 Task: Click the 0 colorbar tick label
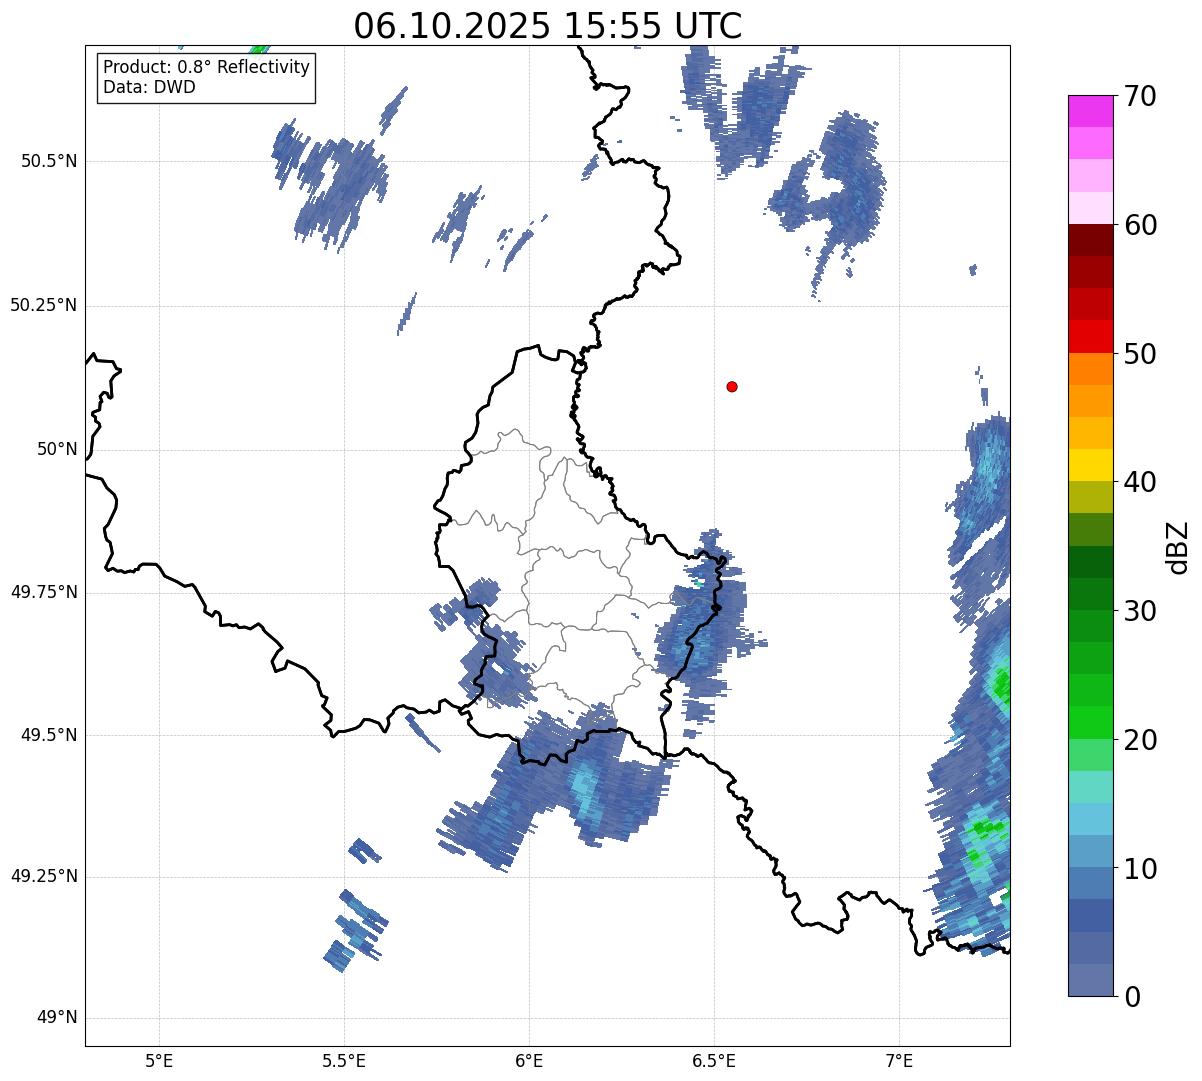pyautogui.click(x=1132, y=997)
